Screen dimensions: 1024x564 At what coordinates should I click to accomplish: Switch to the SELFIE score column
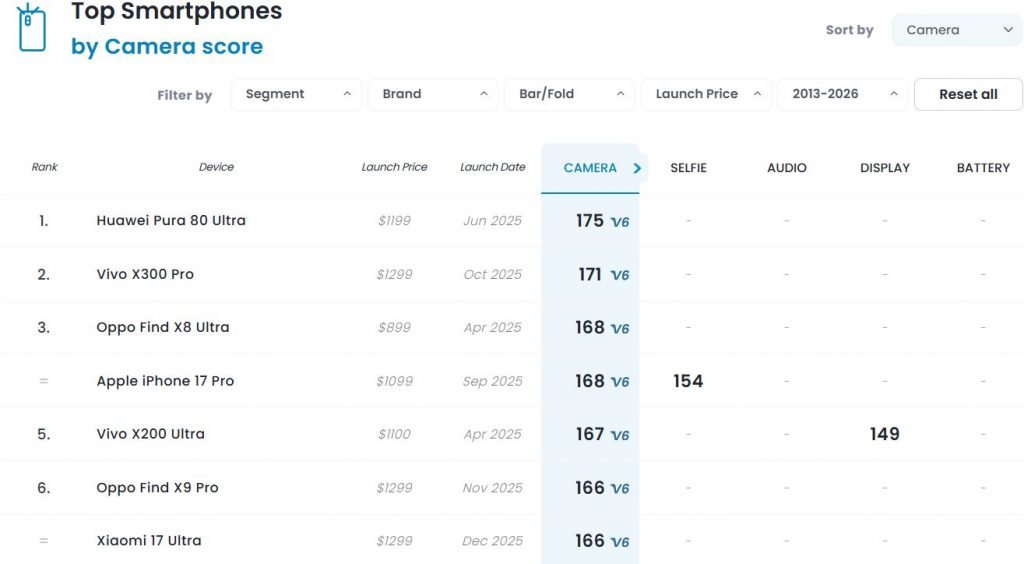688,168
